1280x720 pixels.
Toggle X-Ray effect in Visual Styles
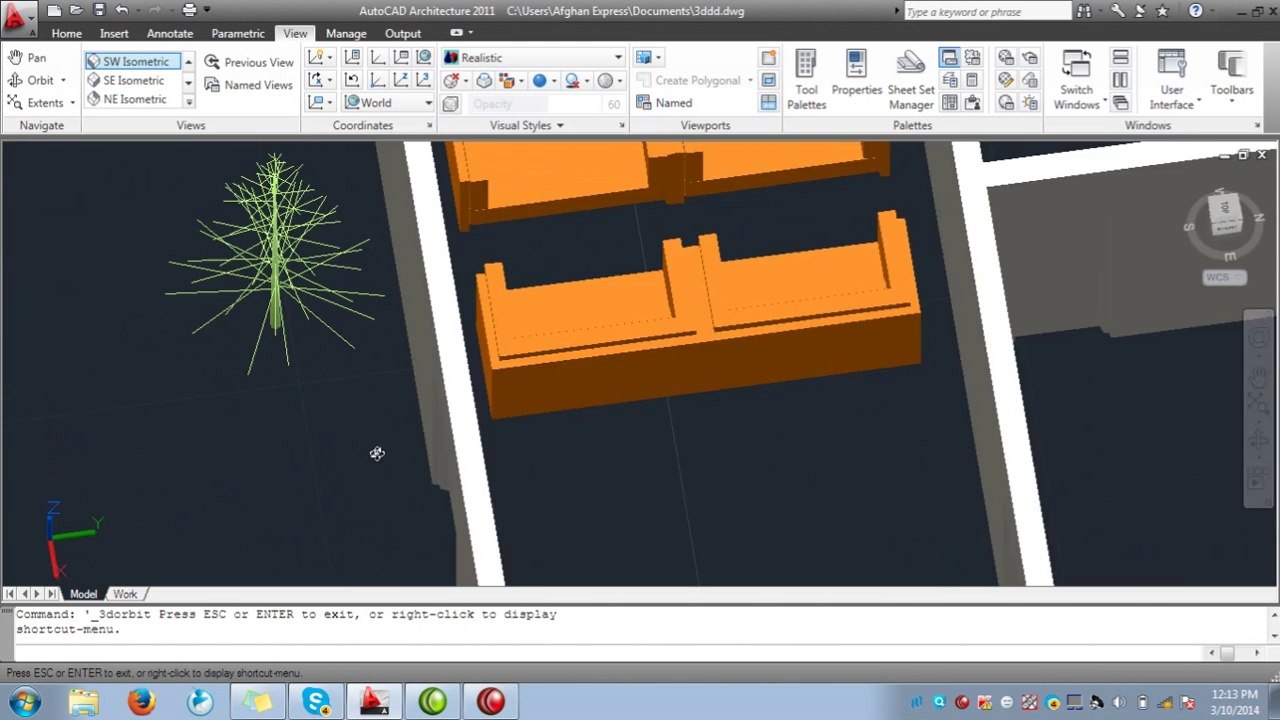(x=450, y=104)
